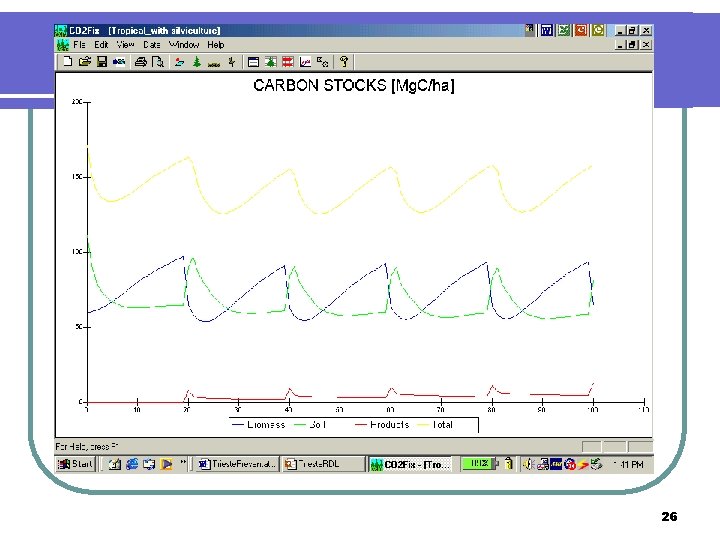Click the New document toolbar icon
The width and height of the screenshot is (720, 540).
click(68, 62)
